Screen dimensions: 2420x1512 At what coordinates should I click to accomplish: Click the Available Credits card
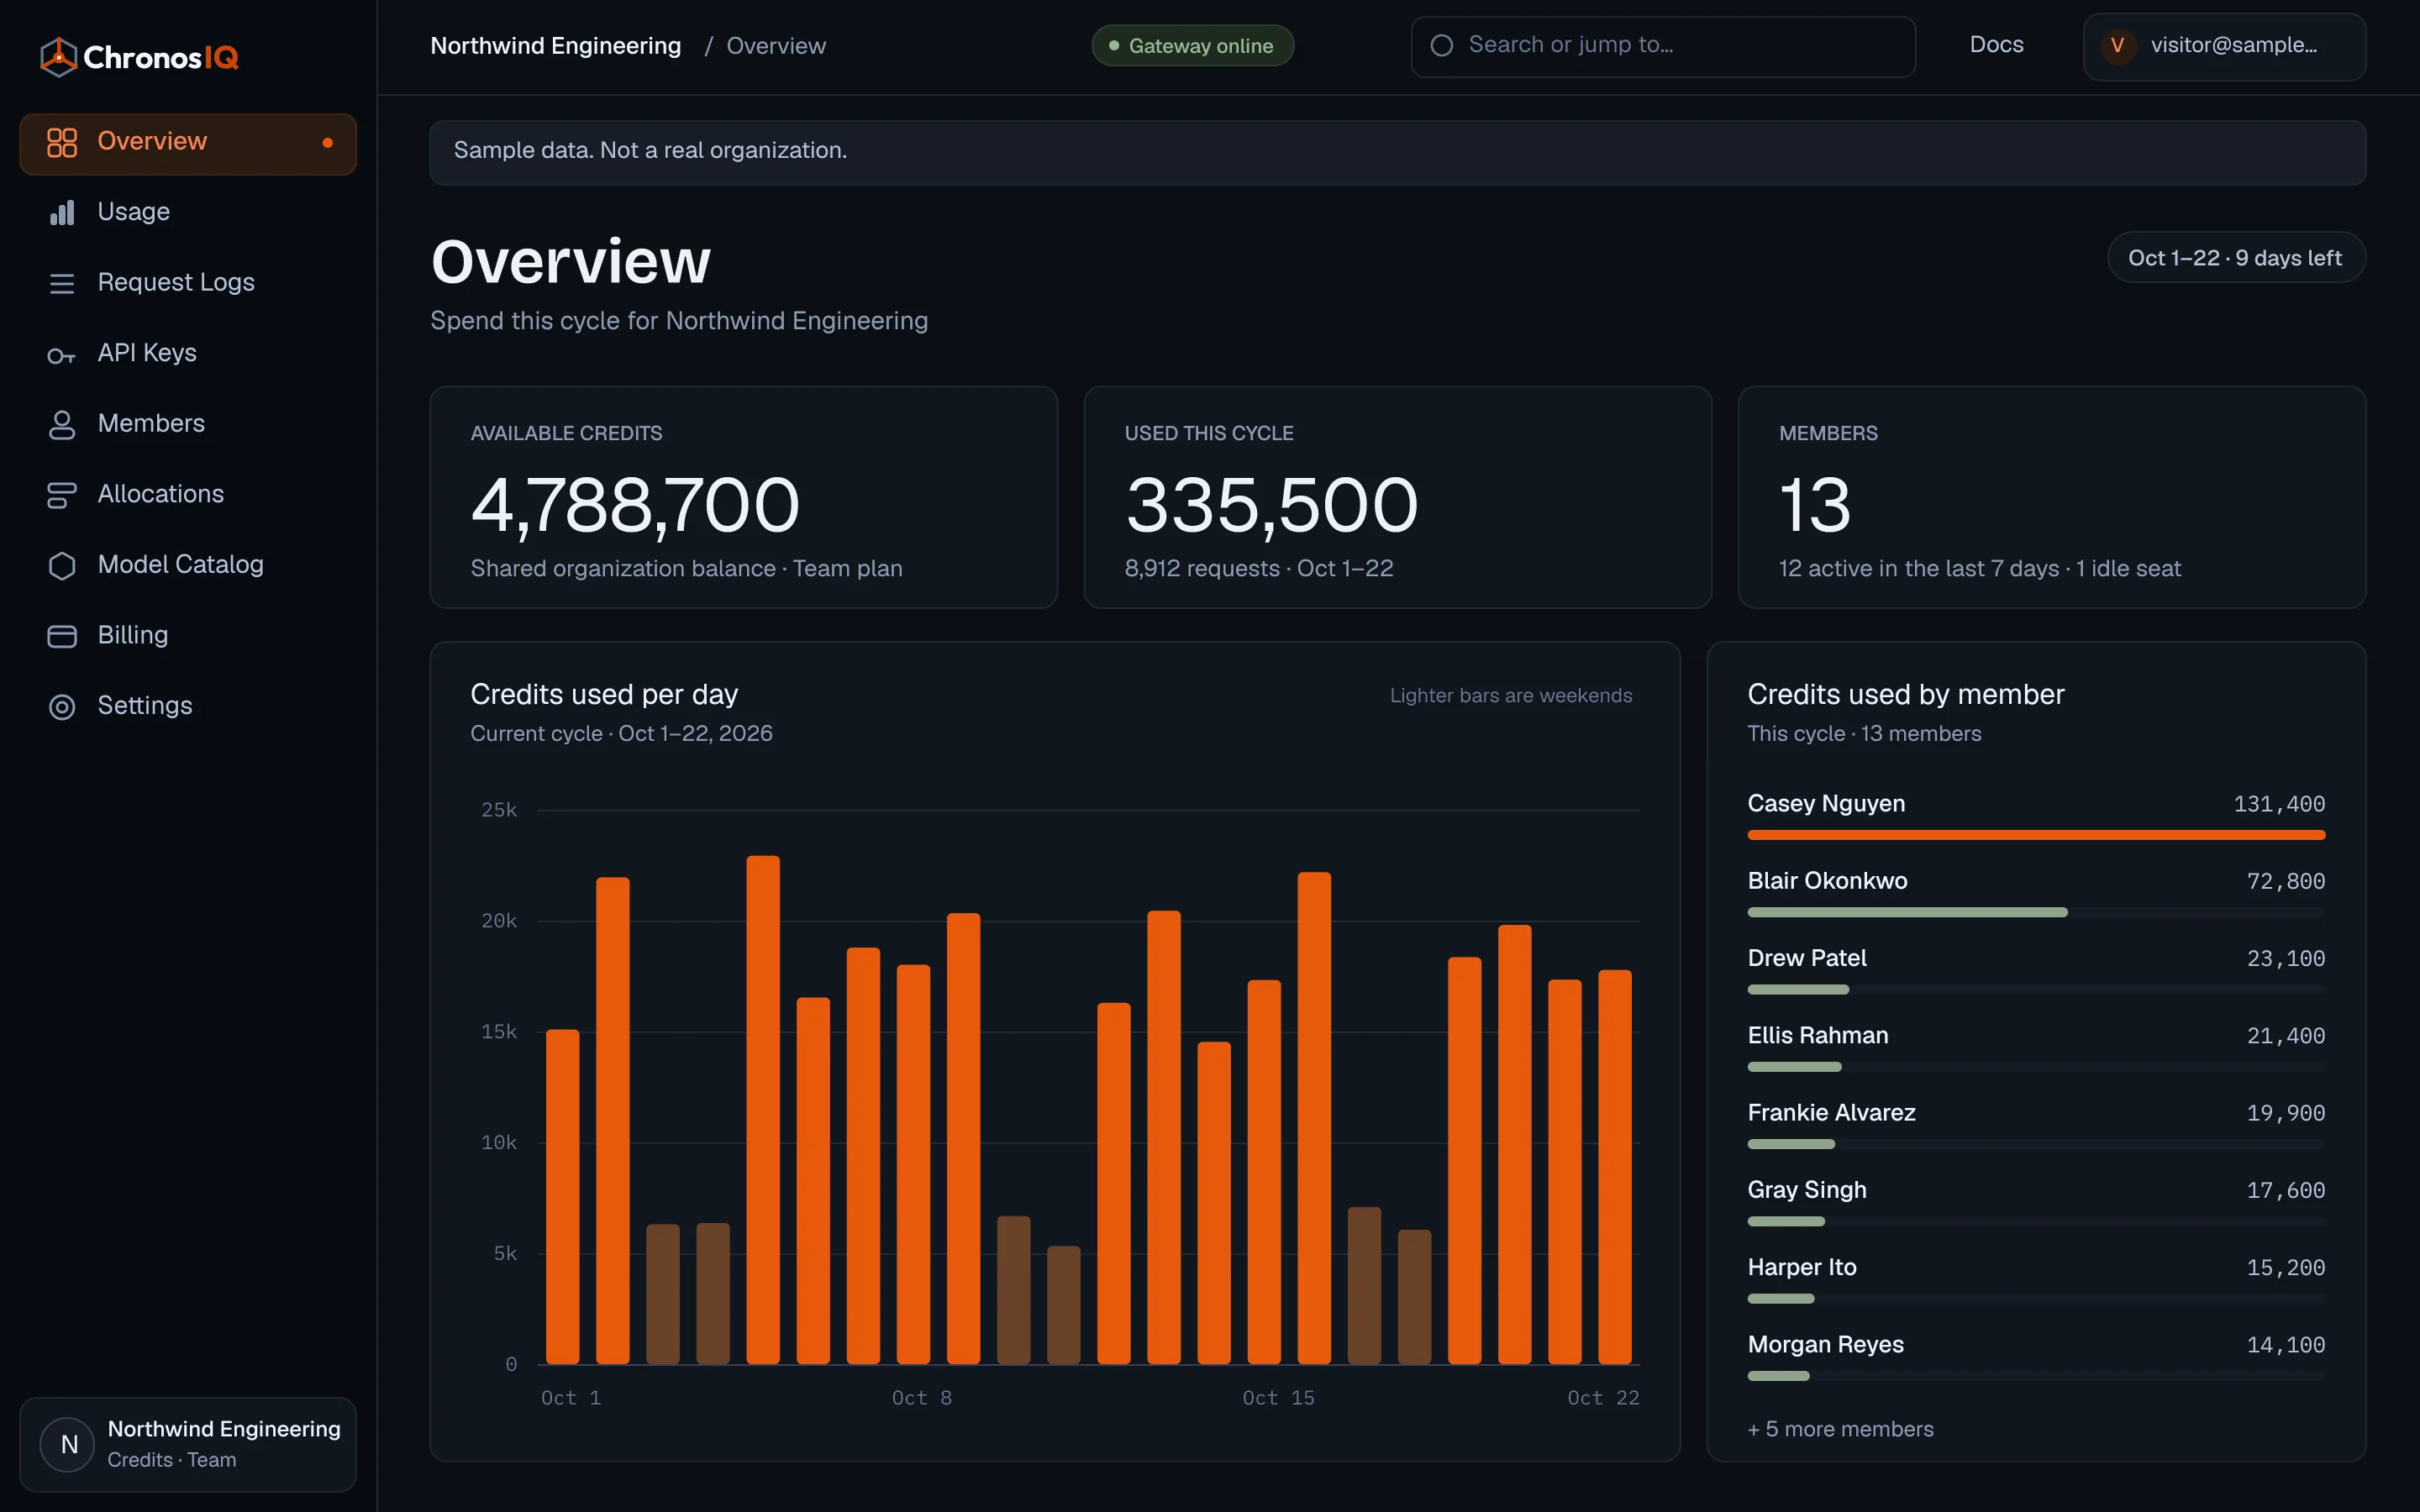pos(743,497)
